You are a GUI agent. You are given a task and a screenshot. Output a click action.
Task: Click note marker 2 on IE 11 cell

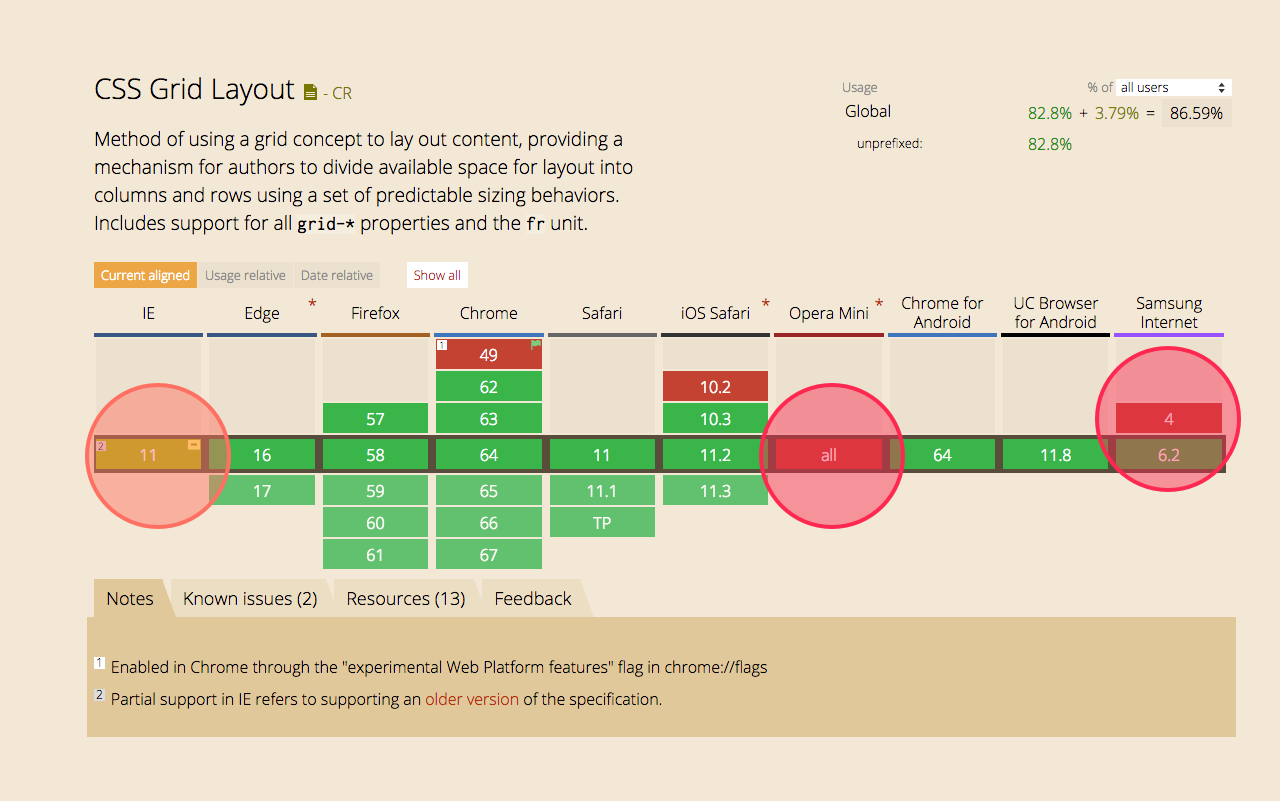coord(101,445)
